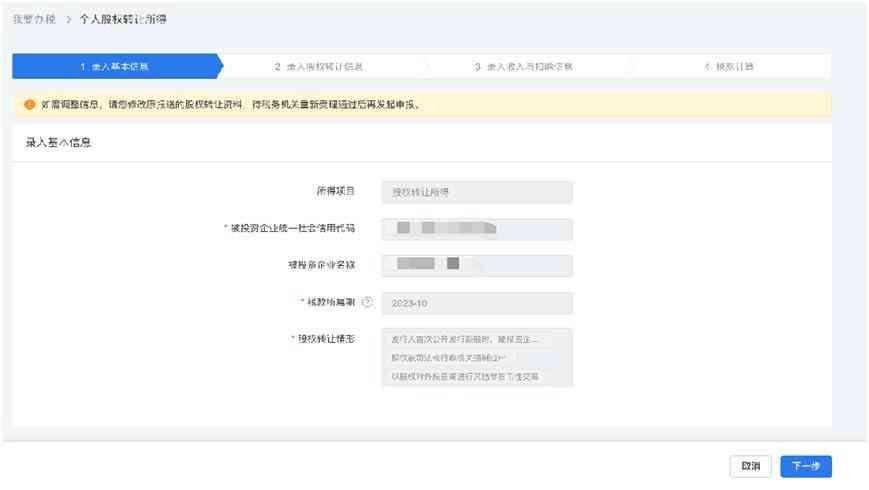Image resolution: width=869 pixels, height=490 pixels.
Task: Go to step 4 税款计算
Action: coord(729,67)
